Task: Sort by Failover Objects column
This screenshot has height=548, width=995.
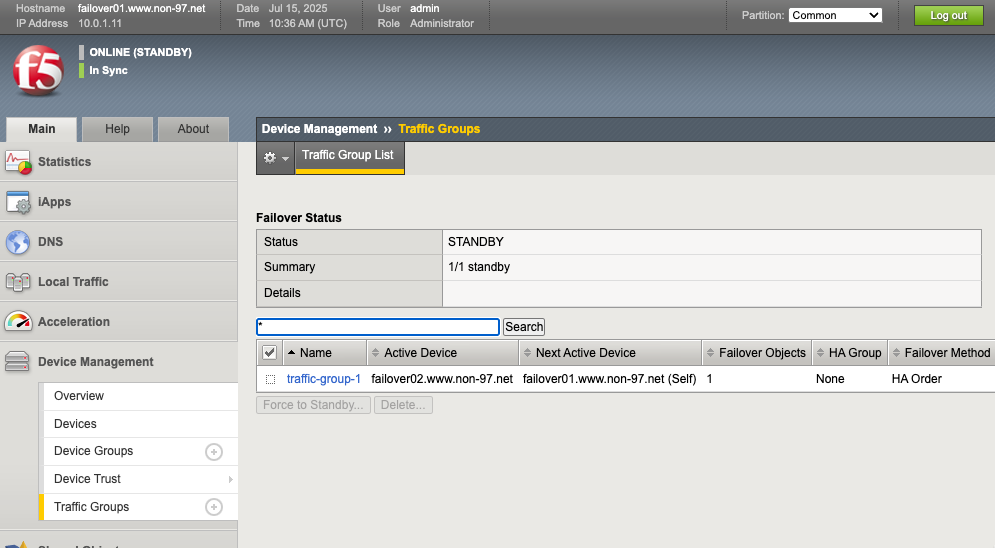Action: click(756, 353)
